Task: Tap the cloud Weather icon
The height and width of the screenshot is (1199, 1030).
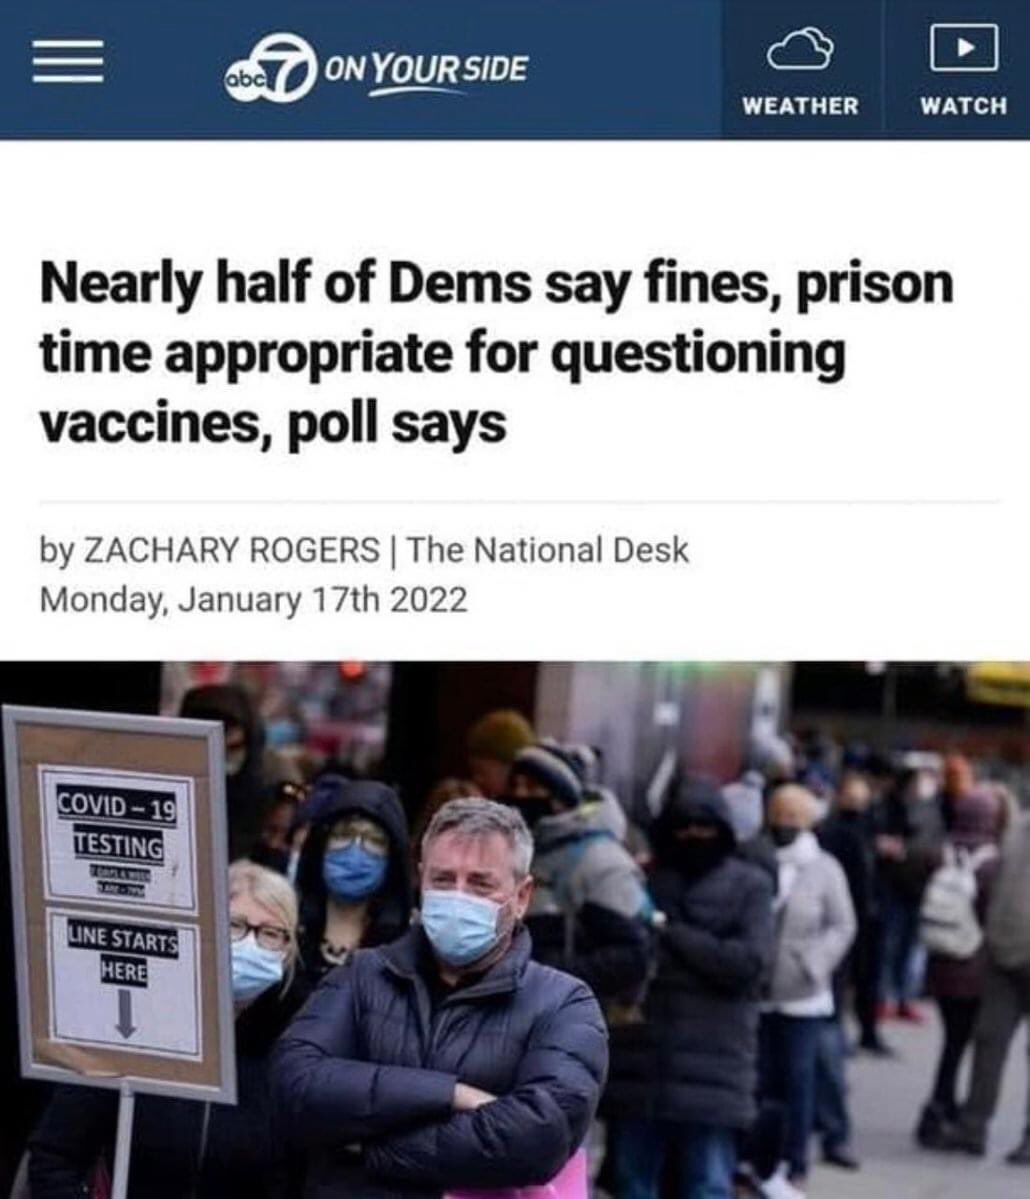Action: point(800,48)
